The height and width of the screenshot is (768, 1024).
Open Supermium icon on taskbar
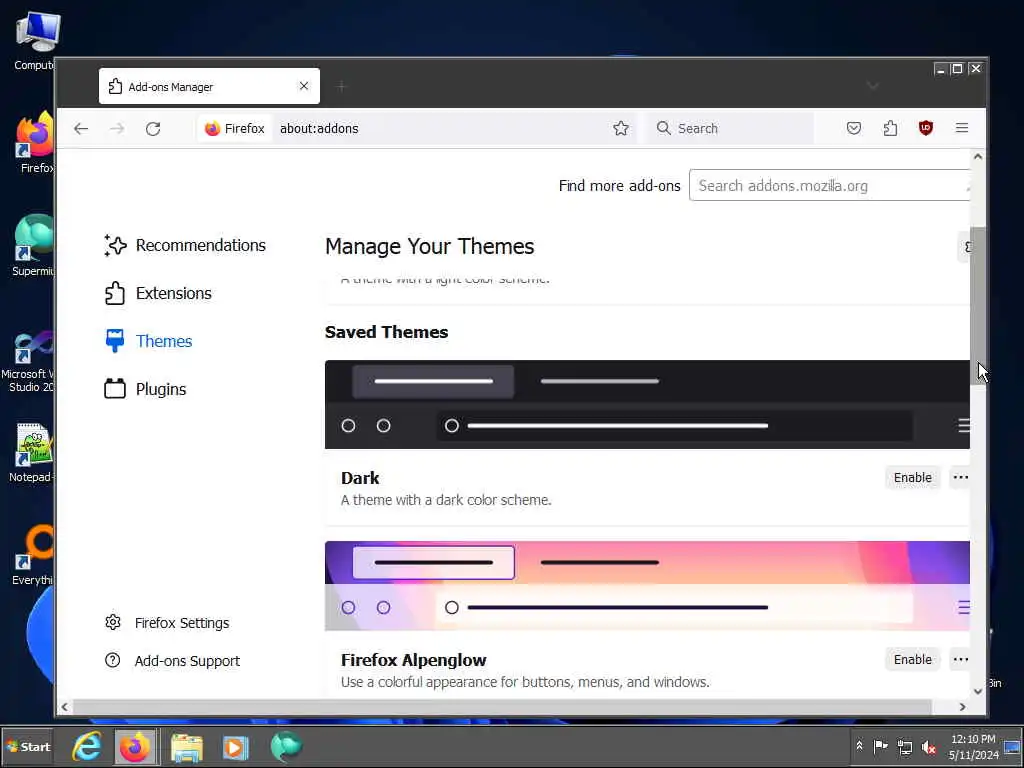click(x=286, y=746)
